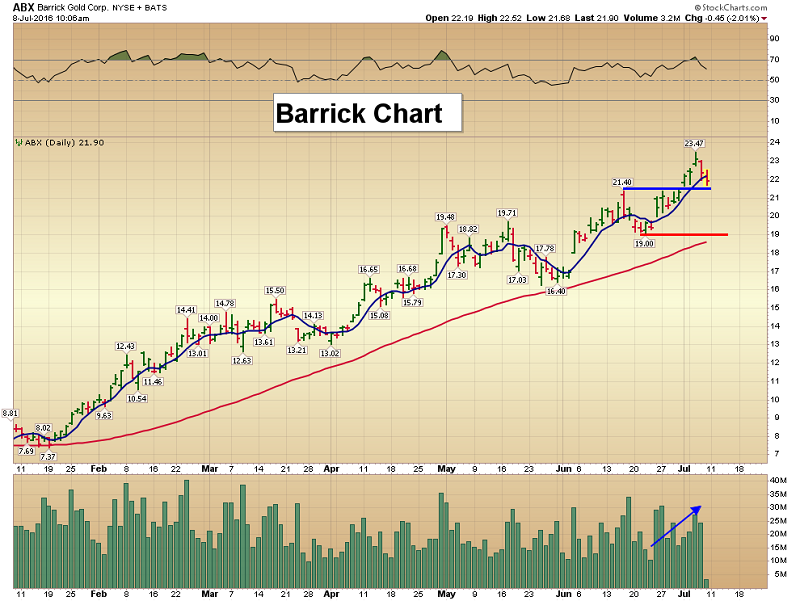Select the 13.02 low price label
Screen dimensions: 800x601
click(x=330, y=353)
